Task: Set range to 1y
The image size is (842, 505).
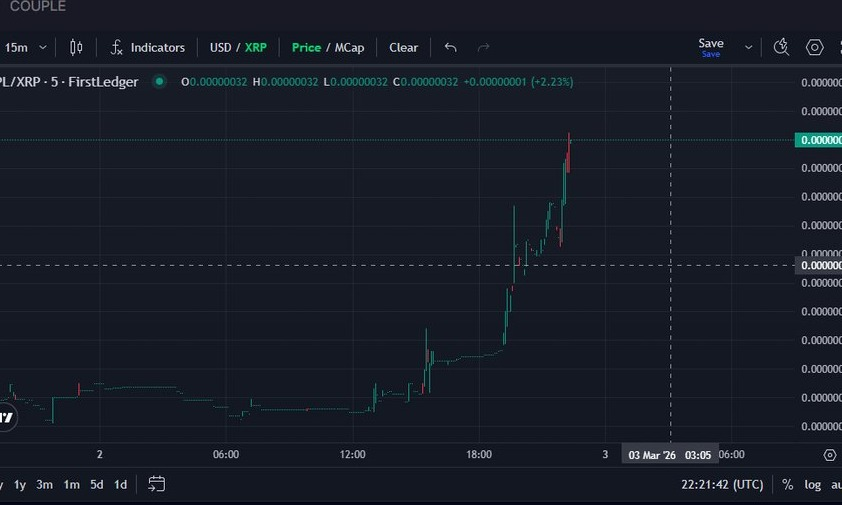Action: pyautogui.click(x=20, y=485)
